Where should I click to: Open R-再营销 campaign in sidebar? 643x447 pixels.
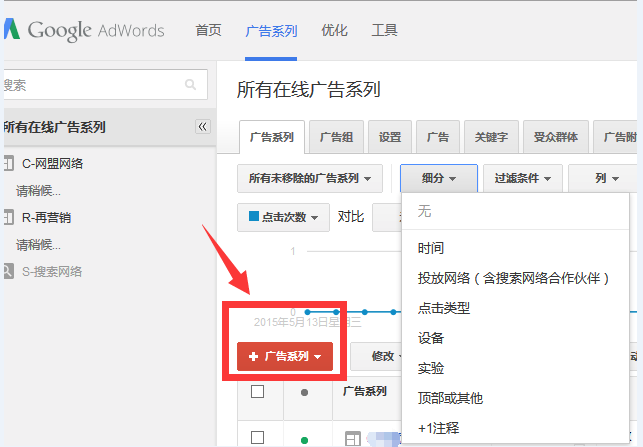(x=46, y=217)
